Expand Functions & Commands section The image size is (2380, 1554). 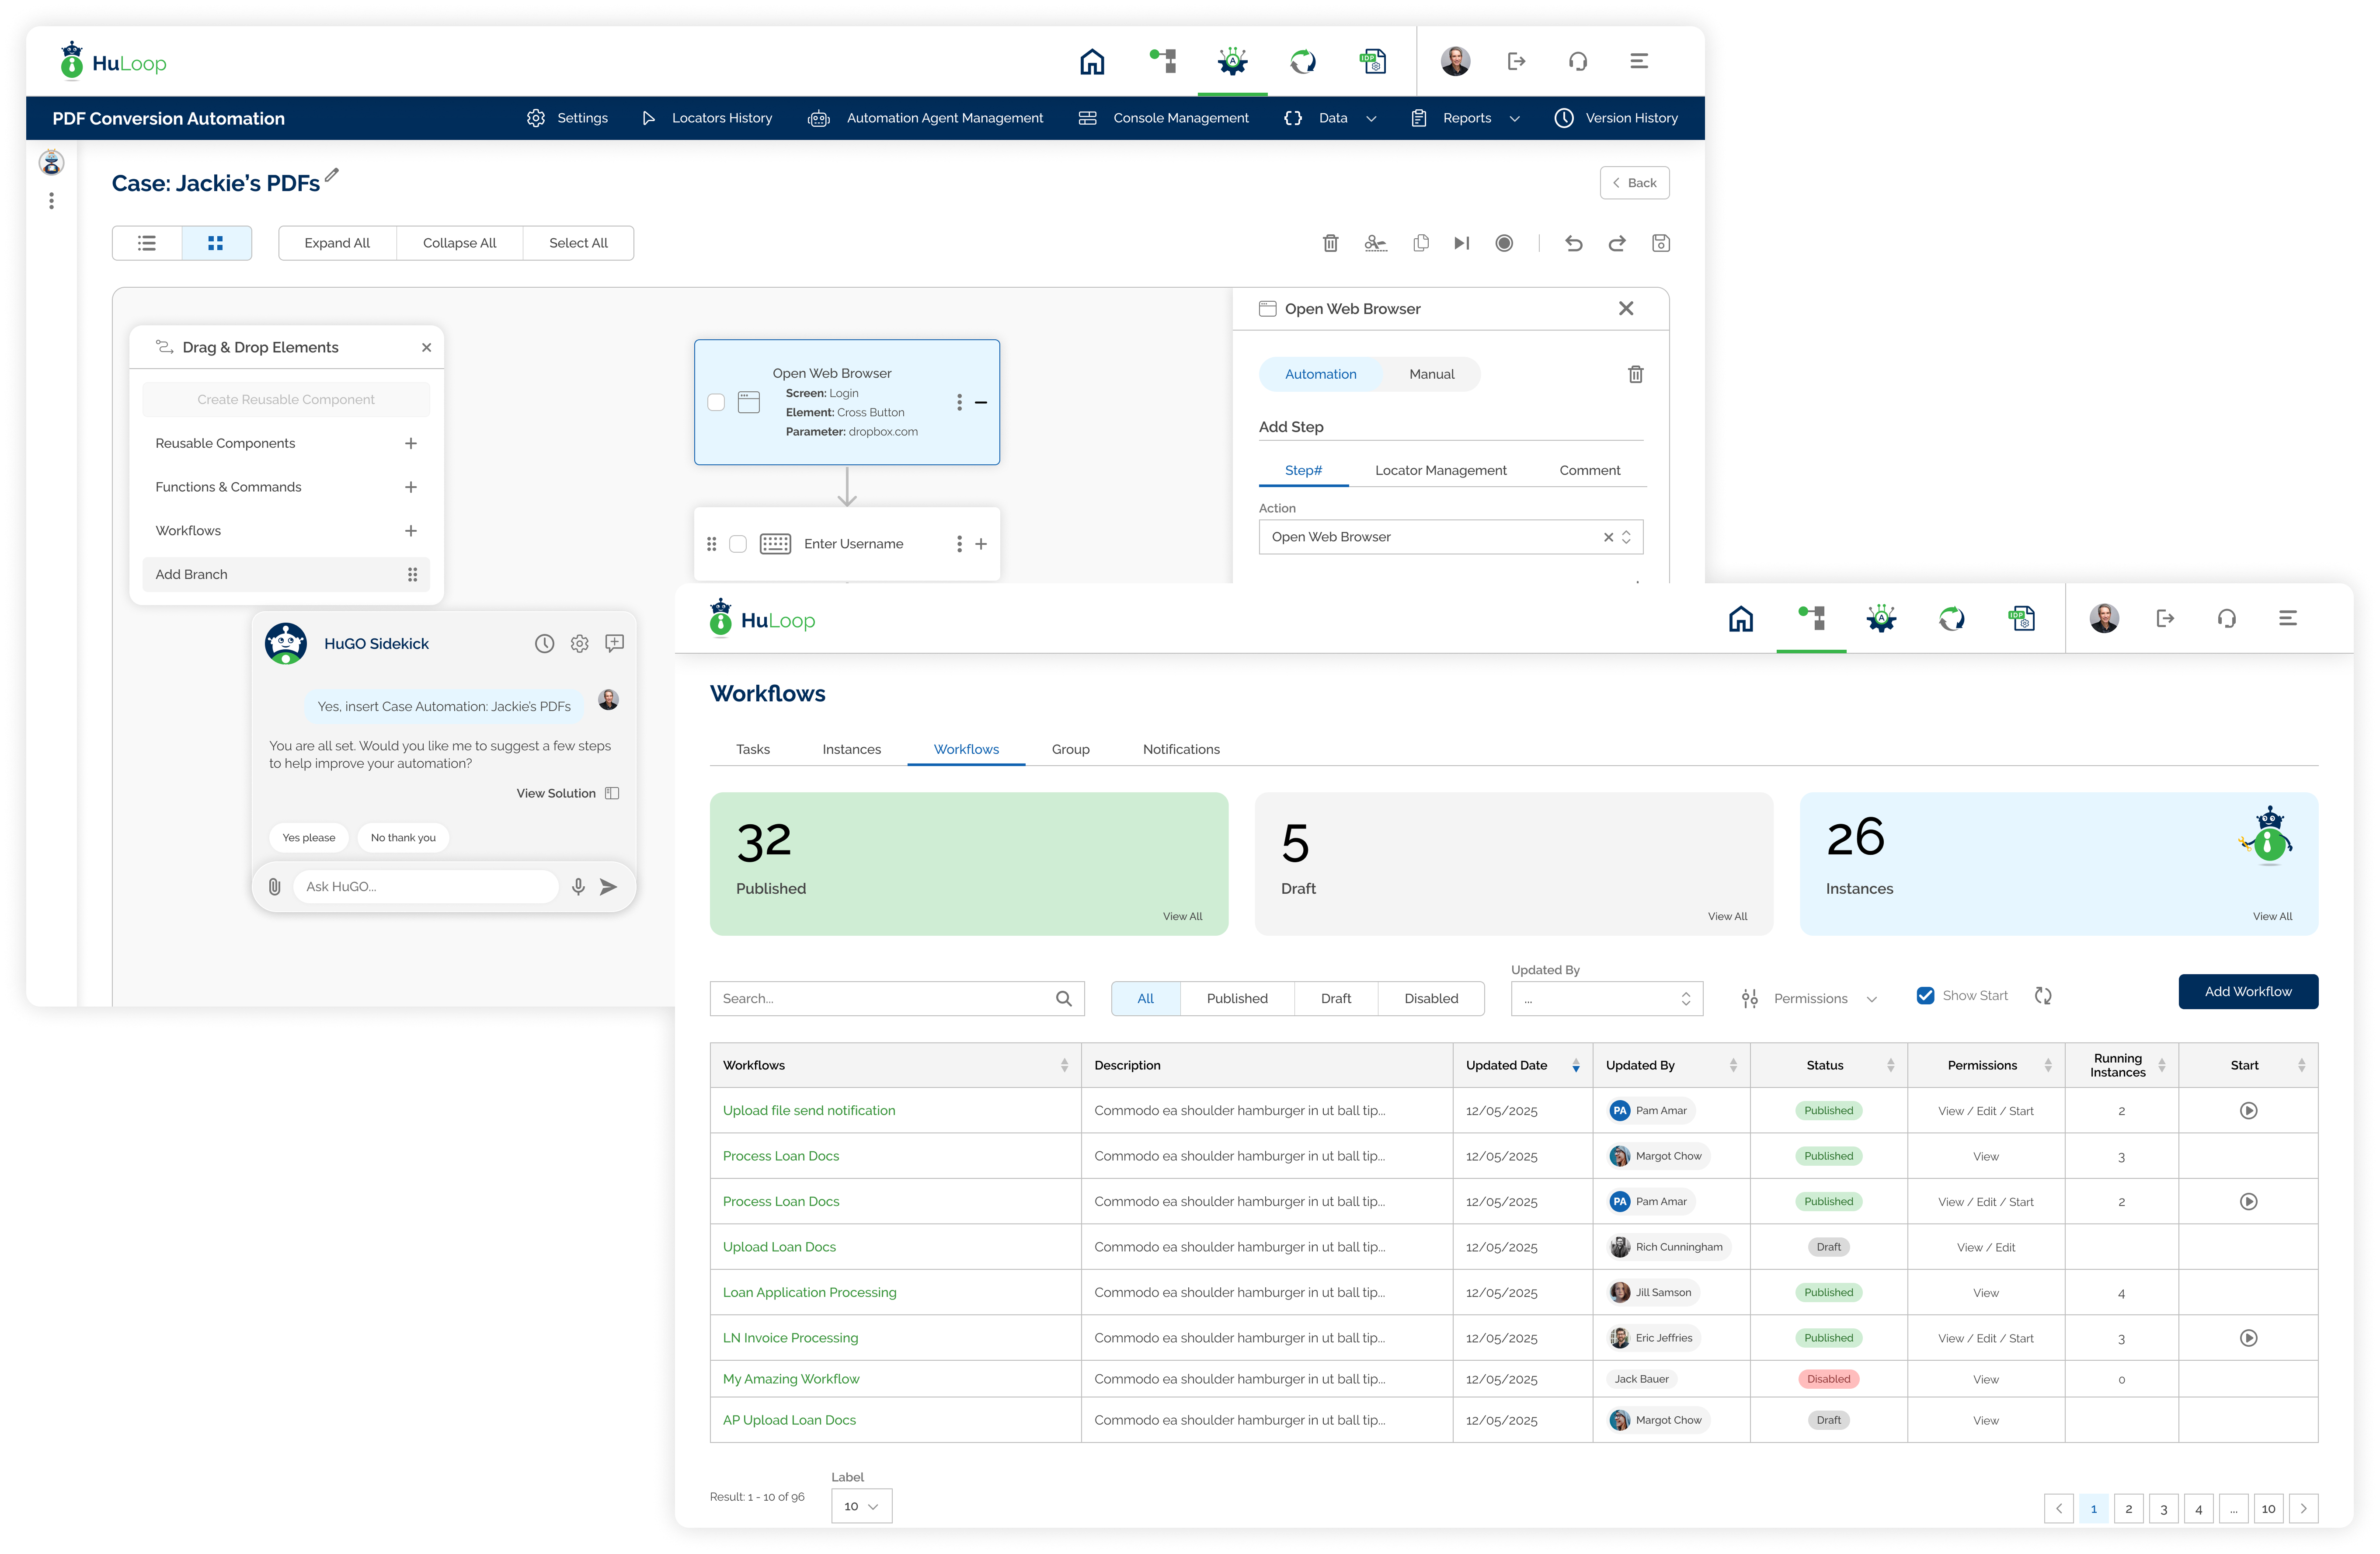tap(410, 487)
